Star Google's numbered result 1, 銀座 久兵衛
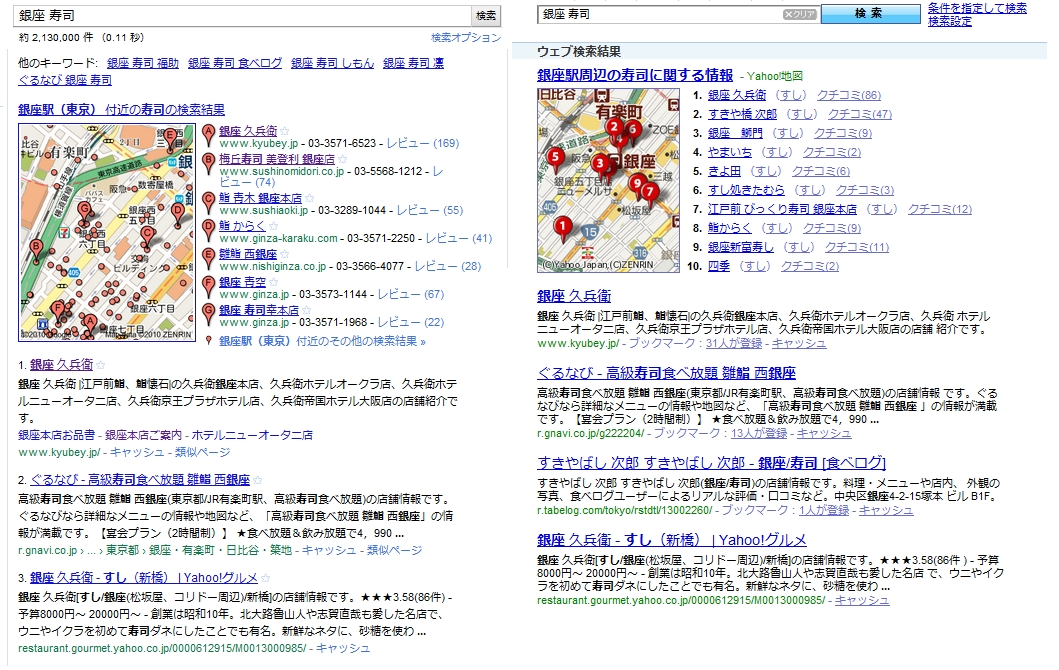 click(101, 365)
